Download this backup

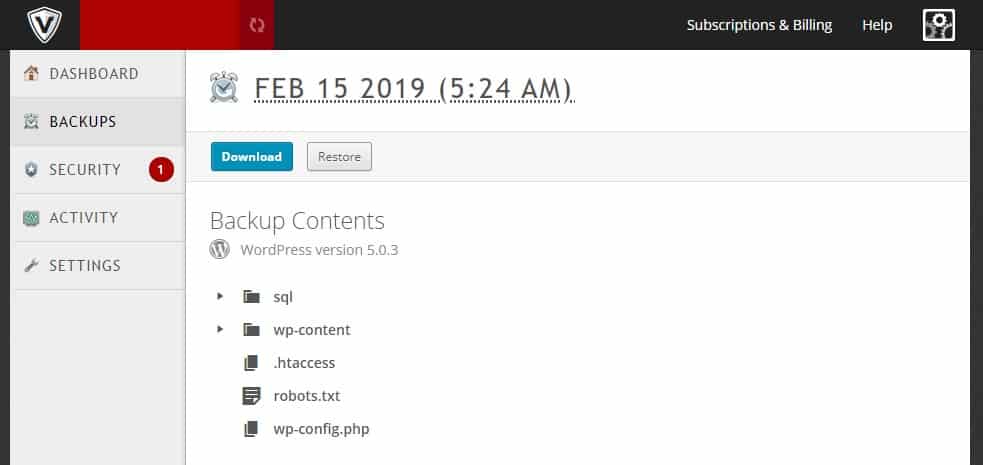[251, 157]
